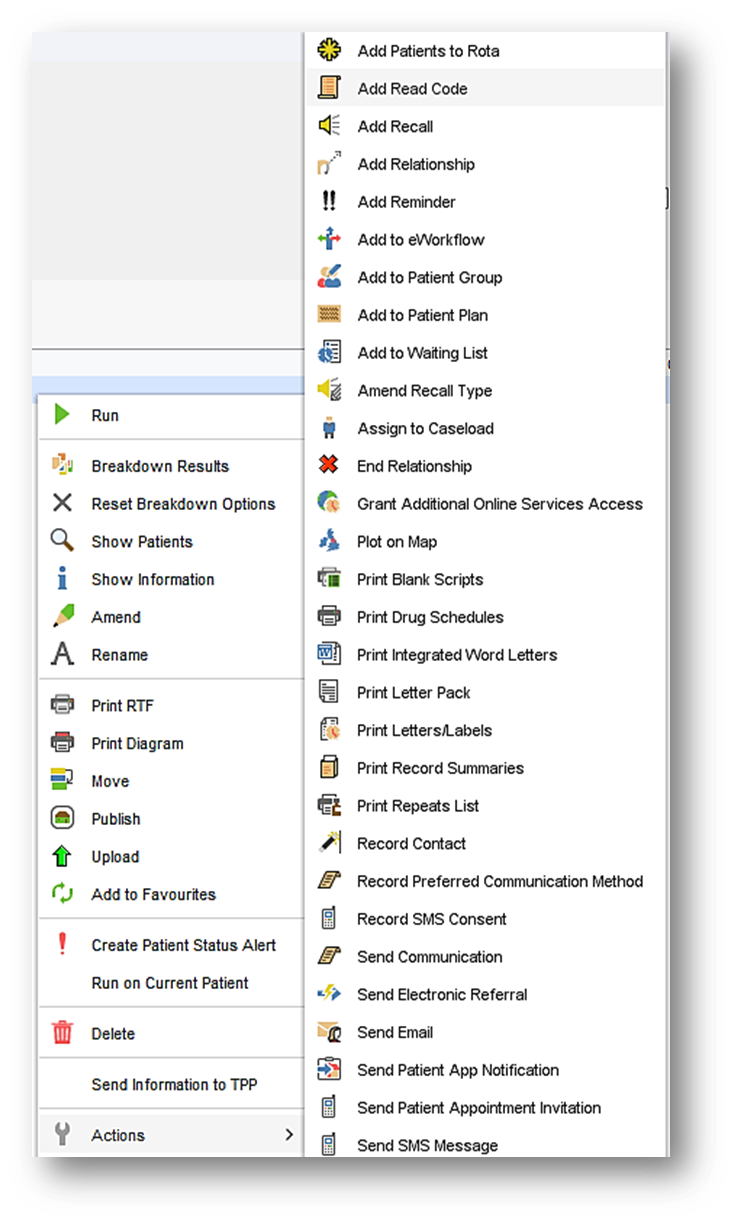Click the Add to Favourites refresh icon
735x1222 pixels.
(63, 894)
